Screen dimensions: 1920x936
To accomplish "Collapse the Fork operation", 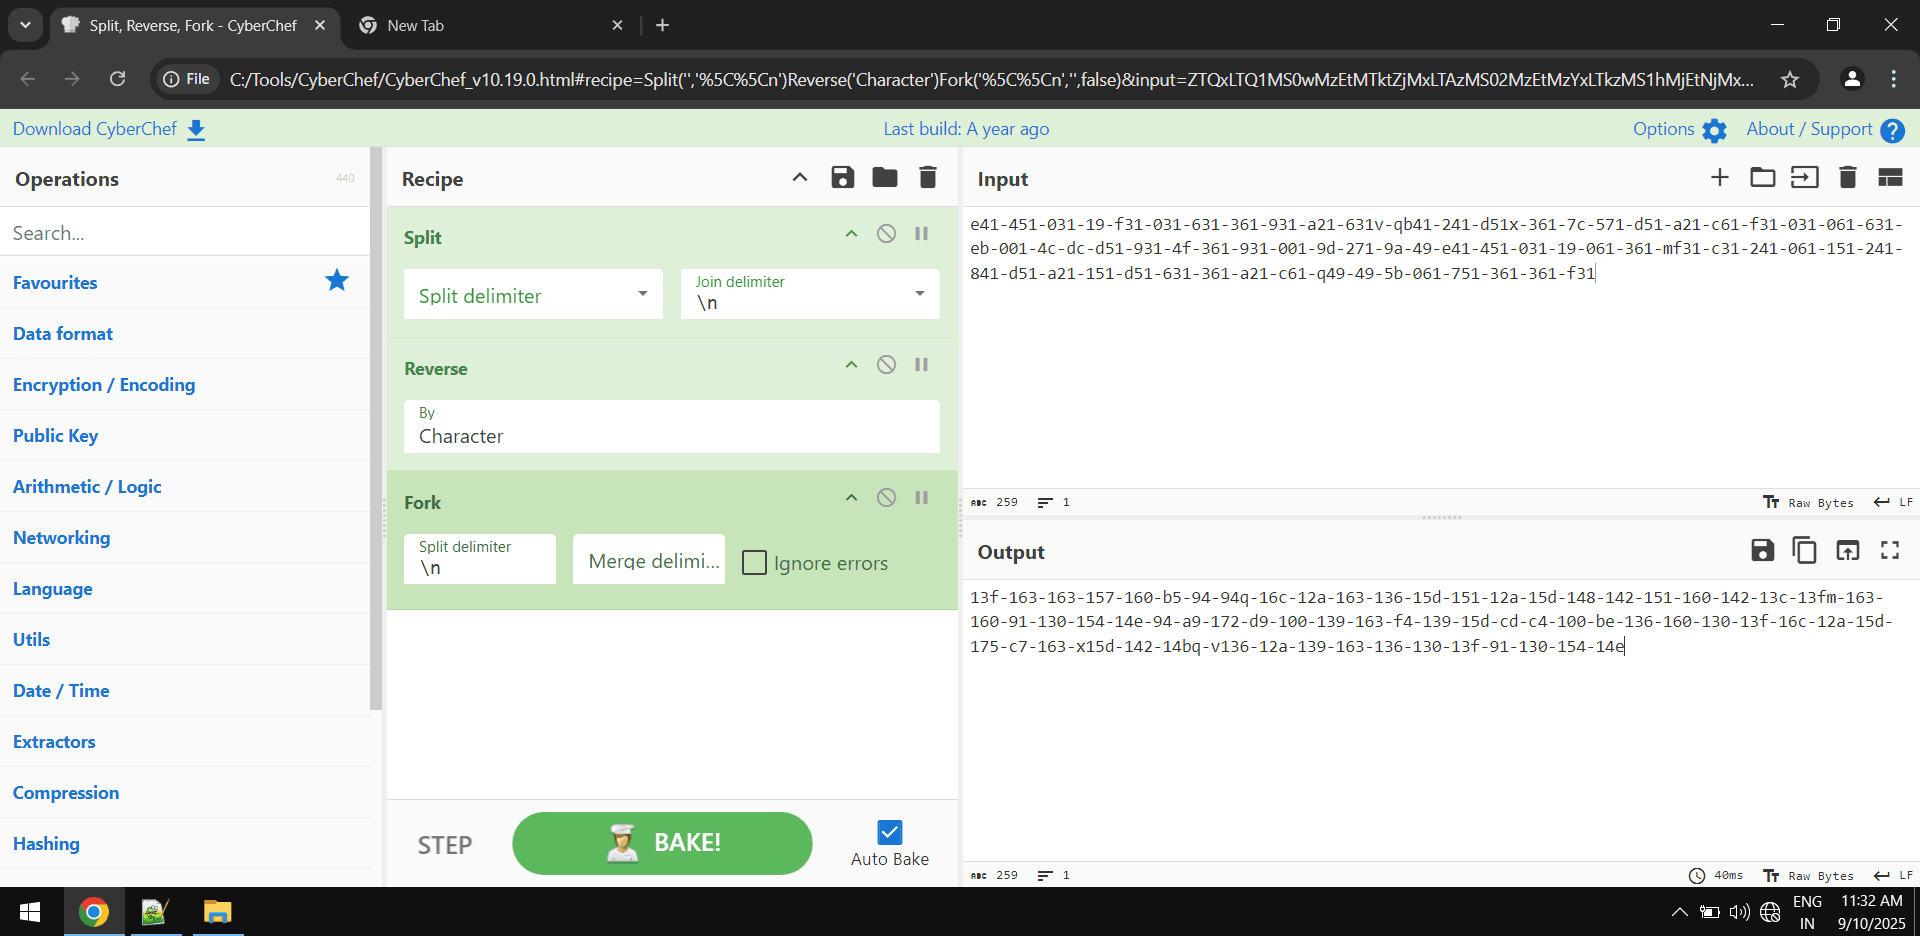I will (x=852, y=498).
